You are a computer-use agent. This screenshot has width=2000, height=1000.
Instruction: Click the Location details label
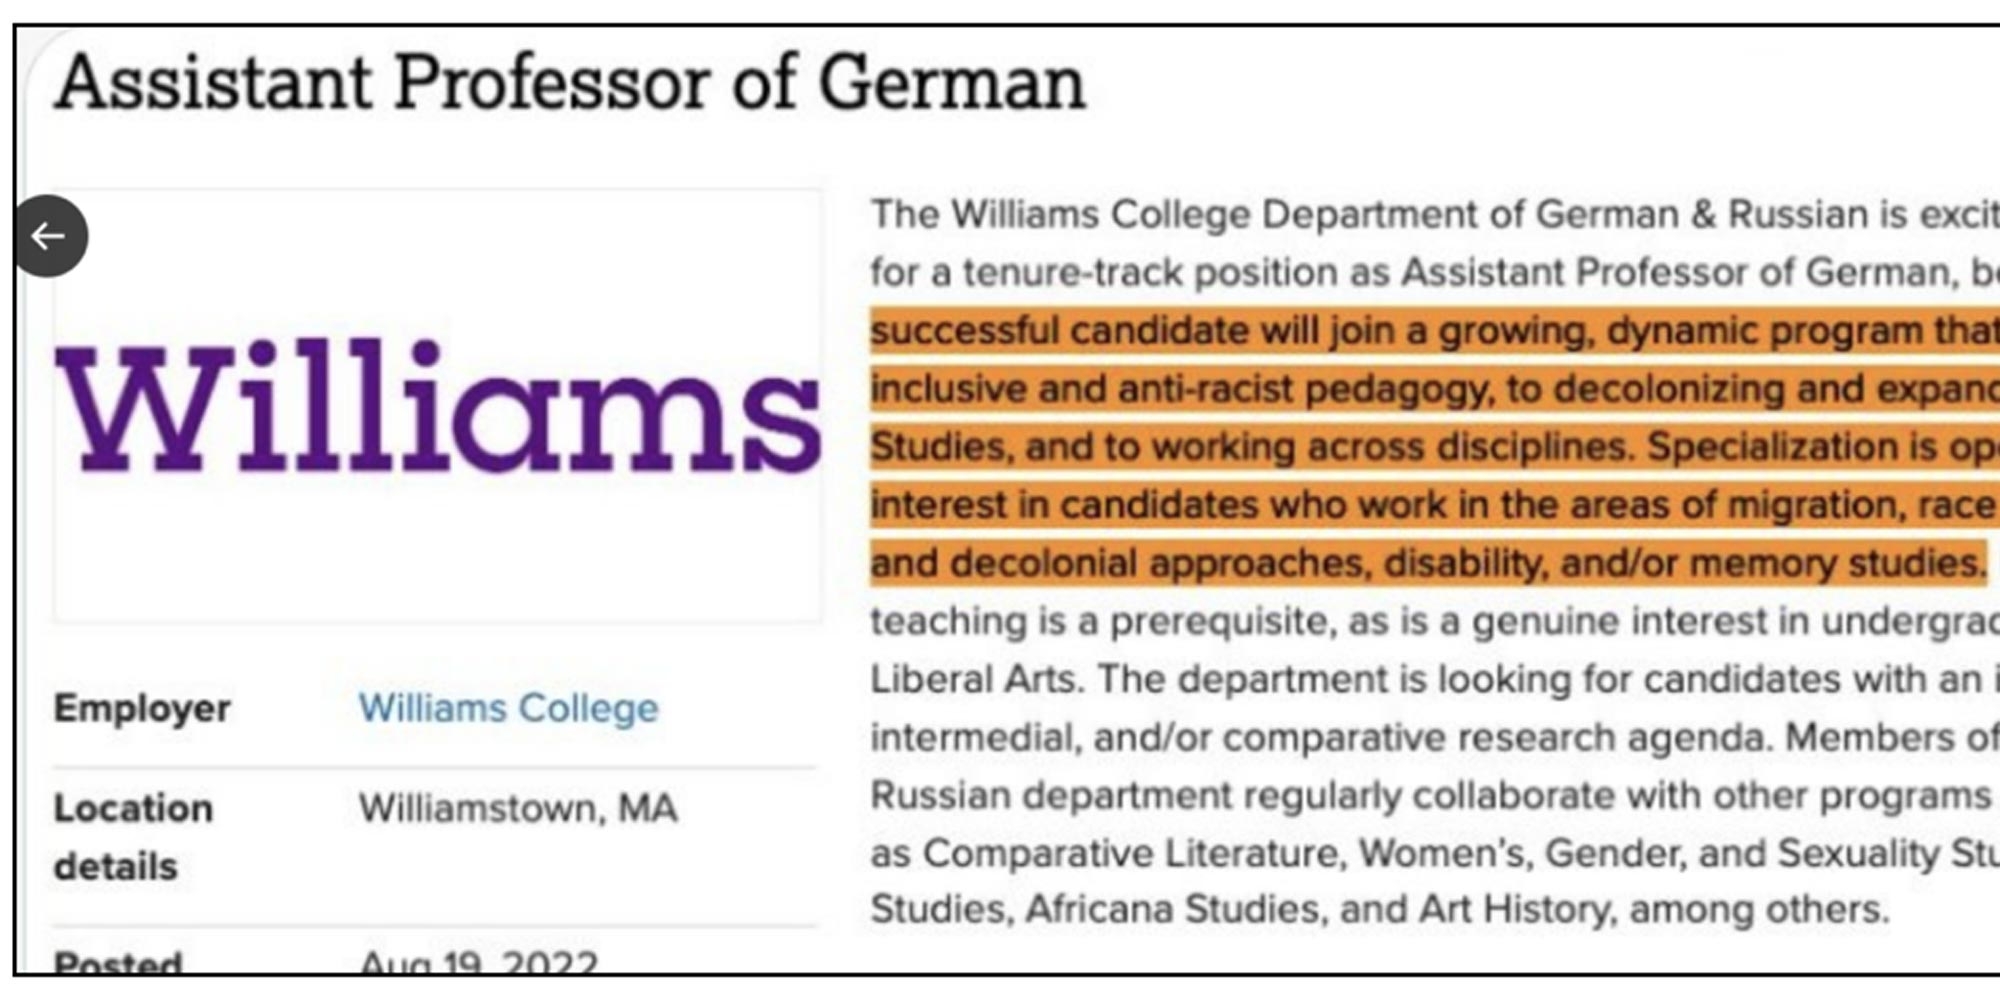tap(133, 837)
